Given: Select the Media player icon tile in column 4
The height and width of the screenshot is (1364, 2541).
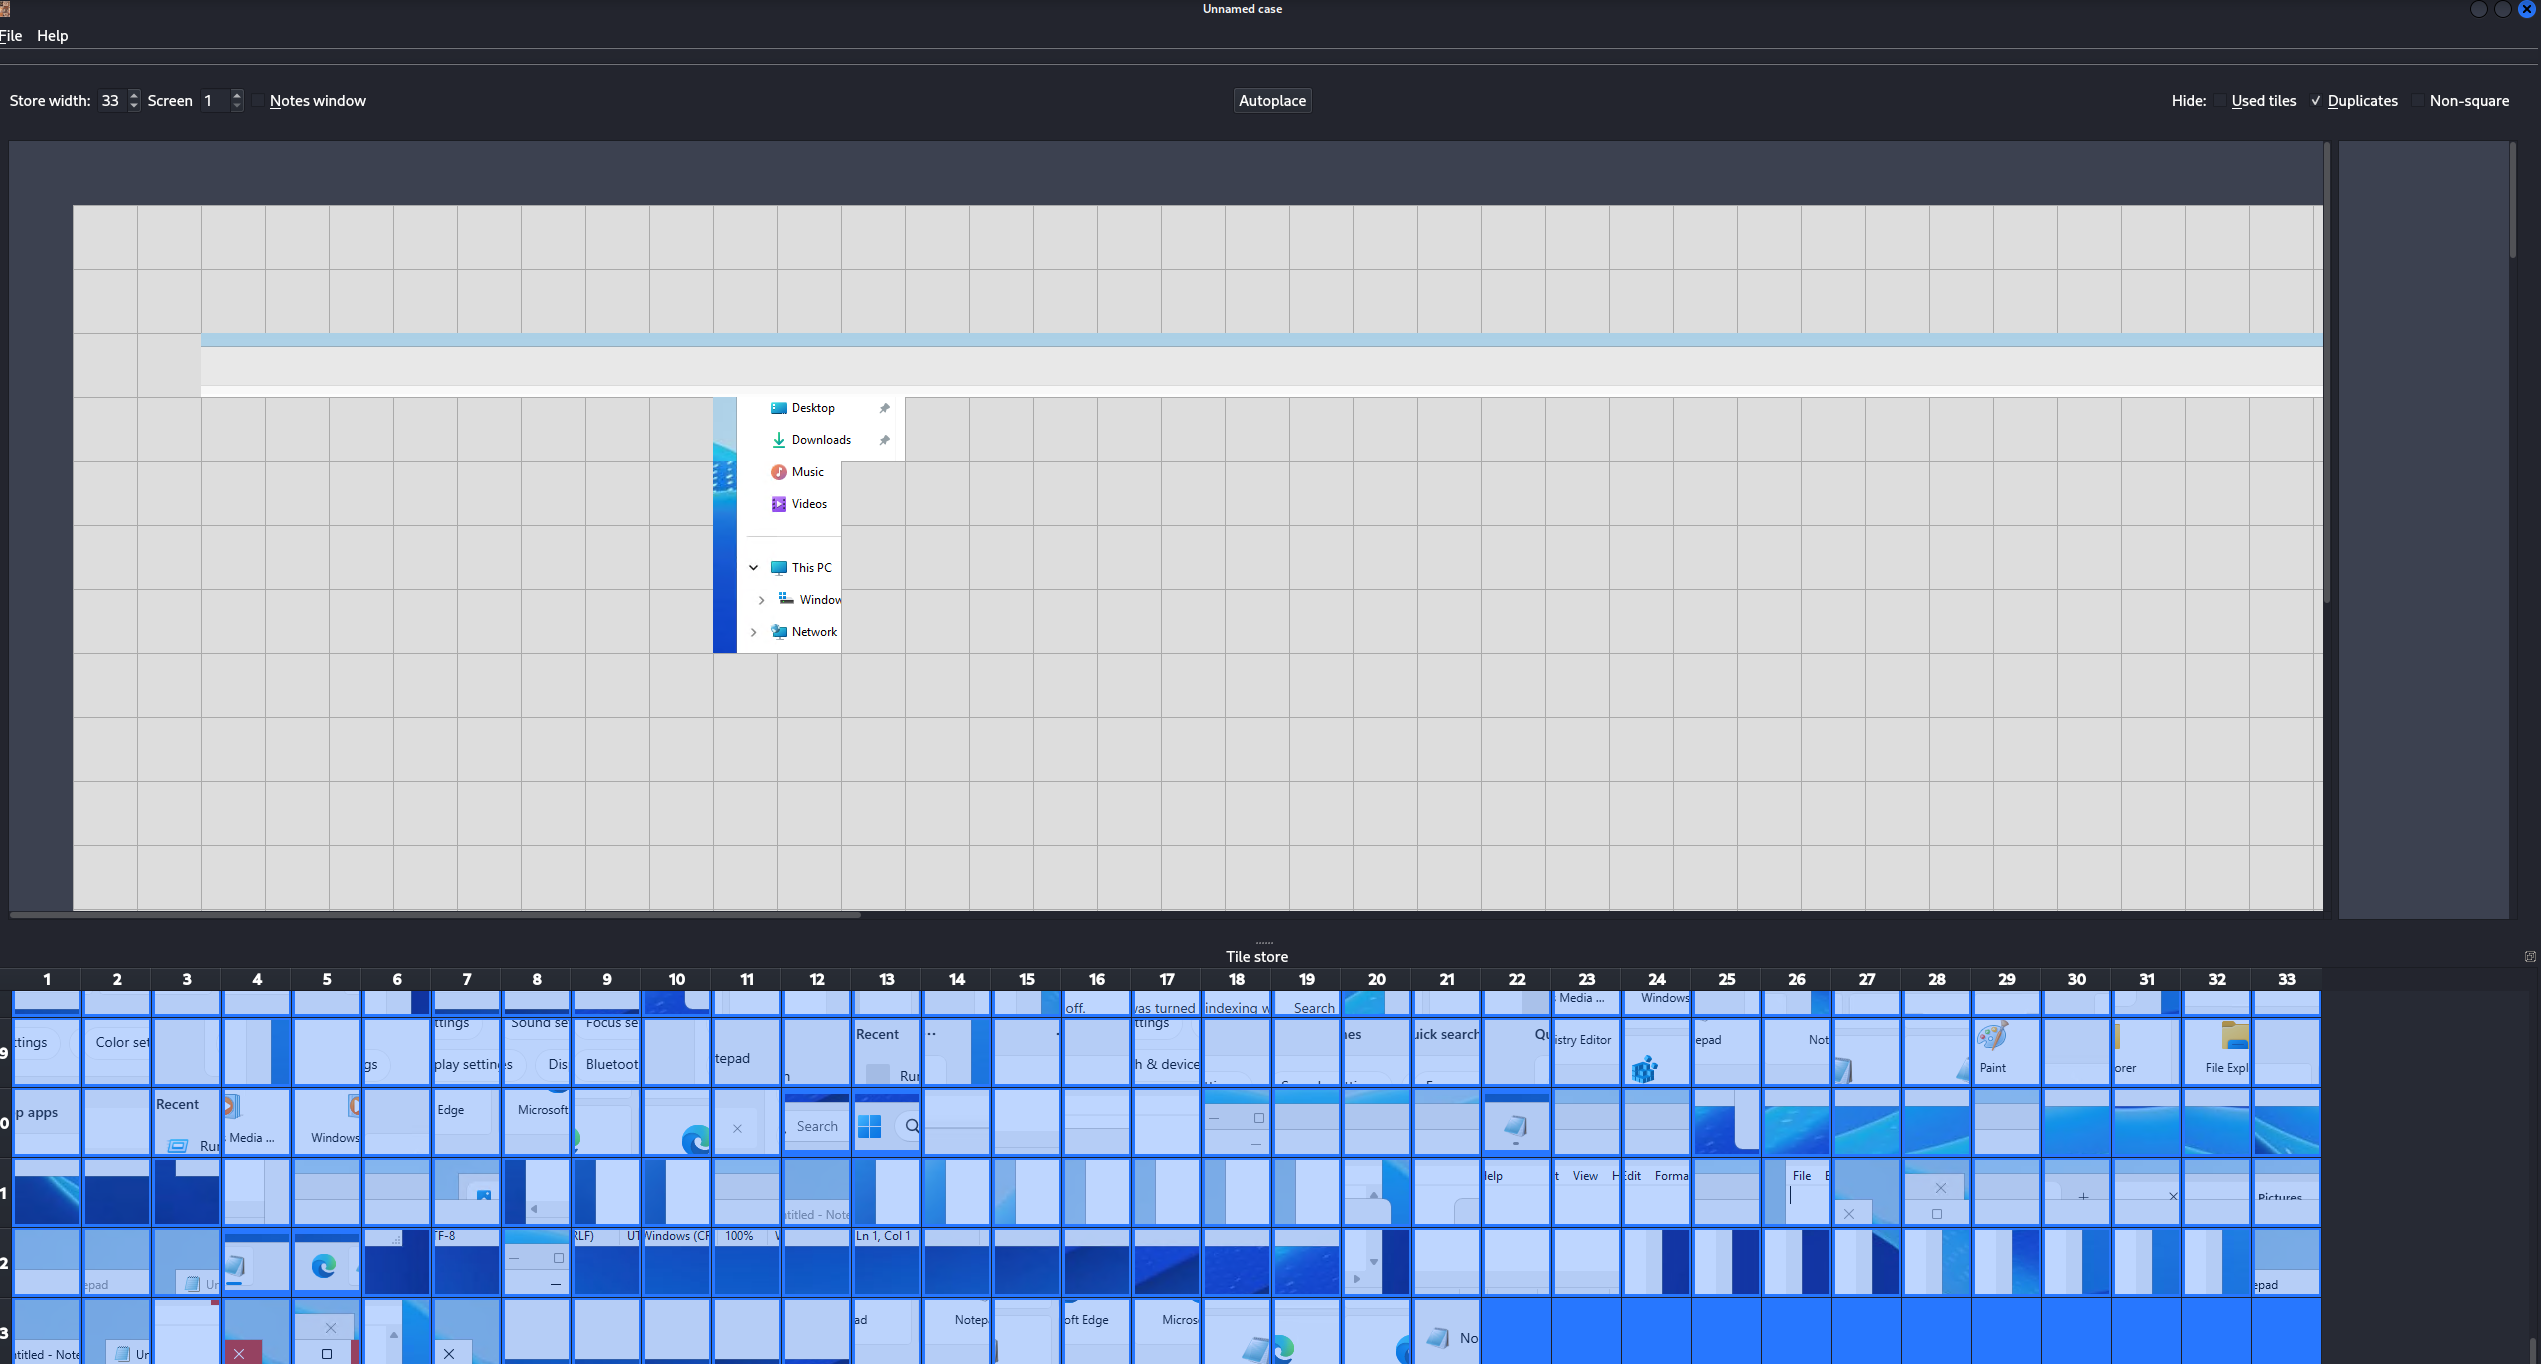Looking at the screenshot, I should click(257, 1122).
